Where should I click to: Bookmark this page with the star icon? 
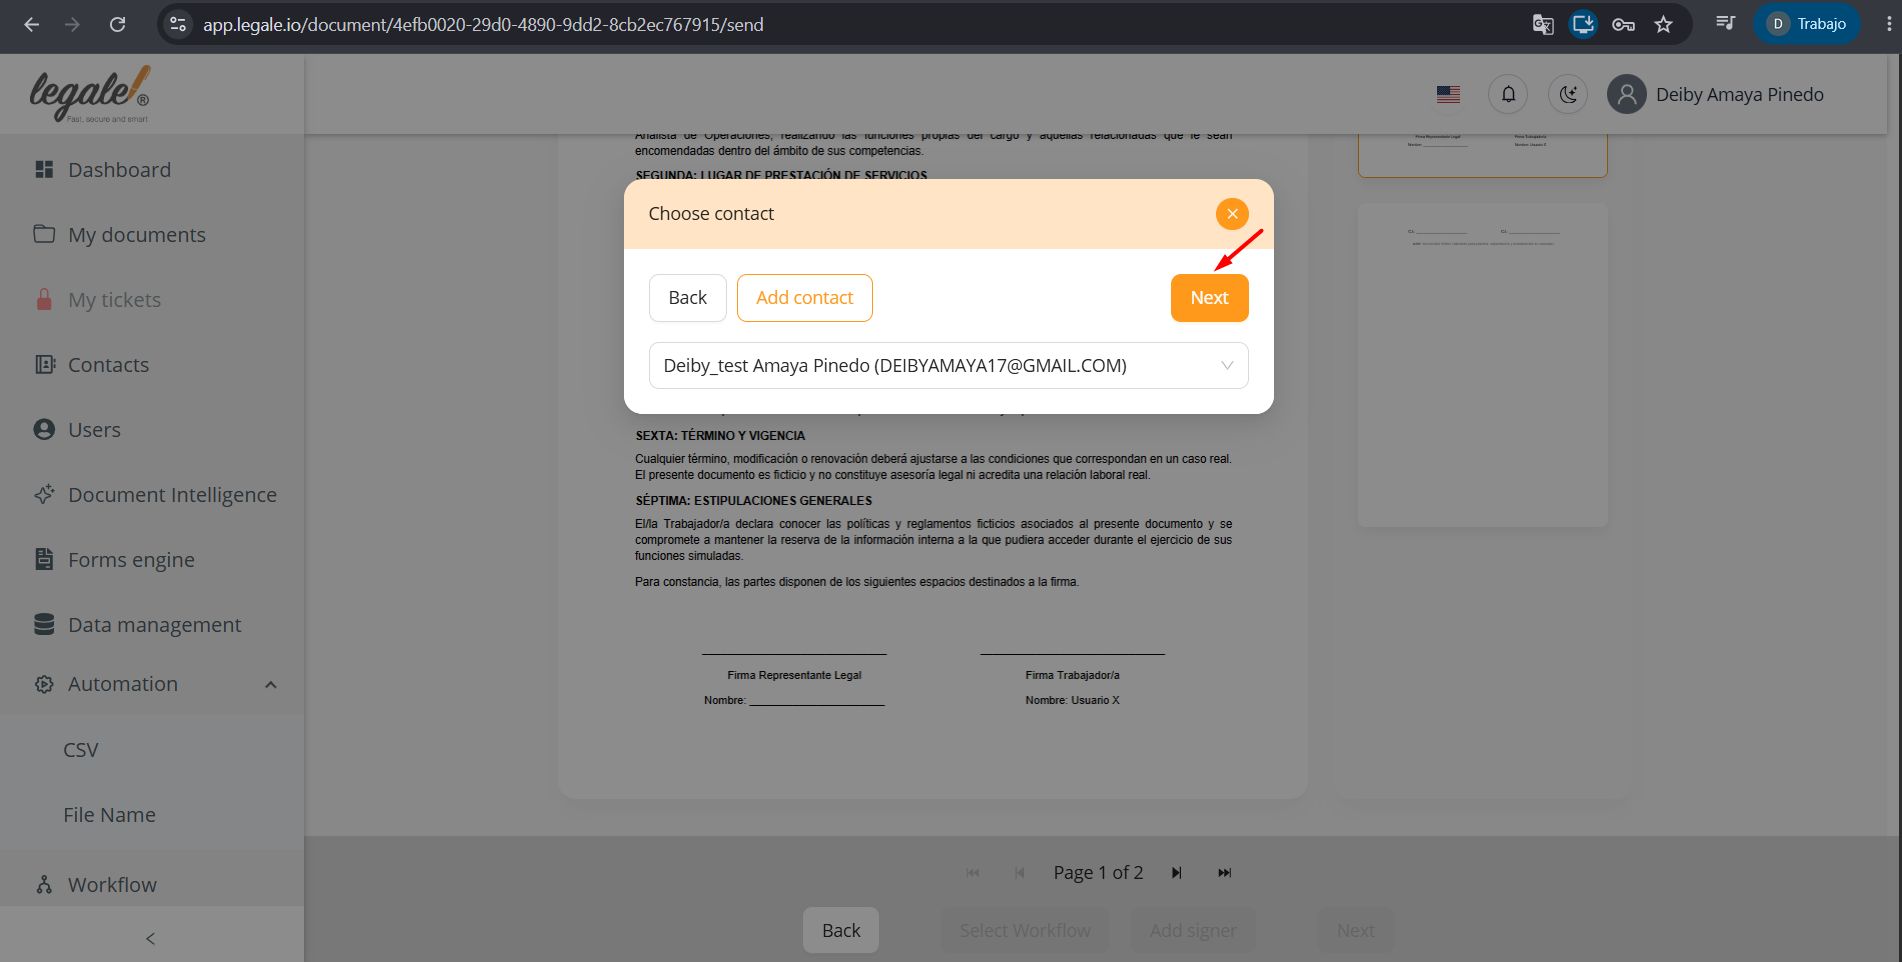point(1663,24)
